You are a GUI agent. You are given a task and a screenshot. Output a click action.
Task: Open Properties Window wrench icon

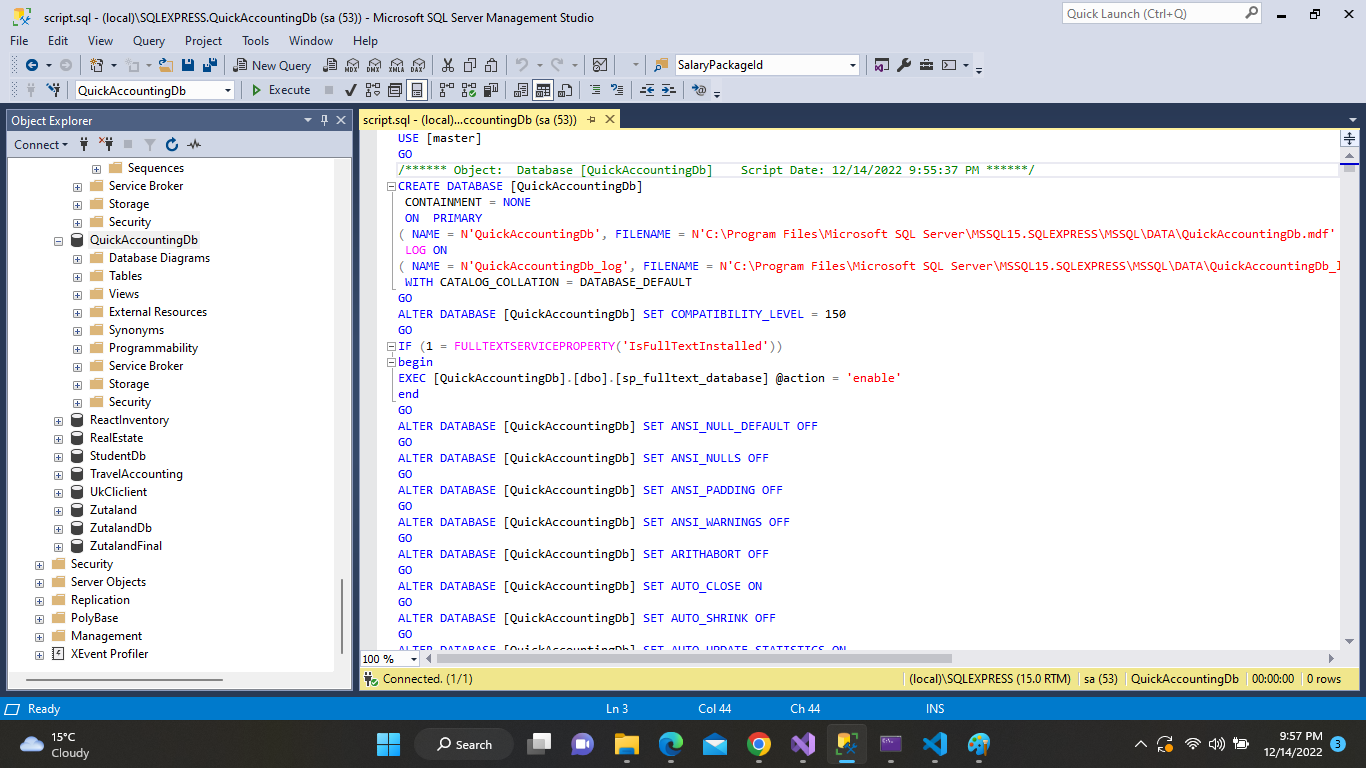point(904,65)
